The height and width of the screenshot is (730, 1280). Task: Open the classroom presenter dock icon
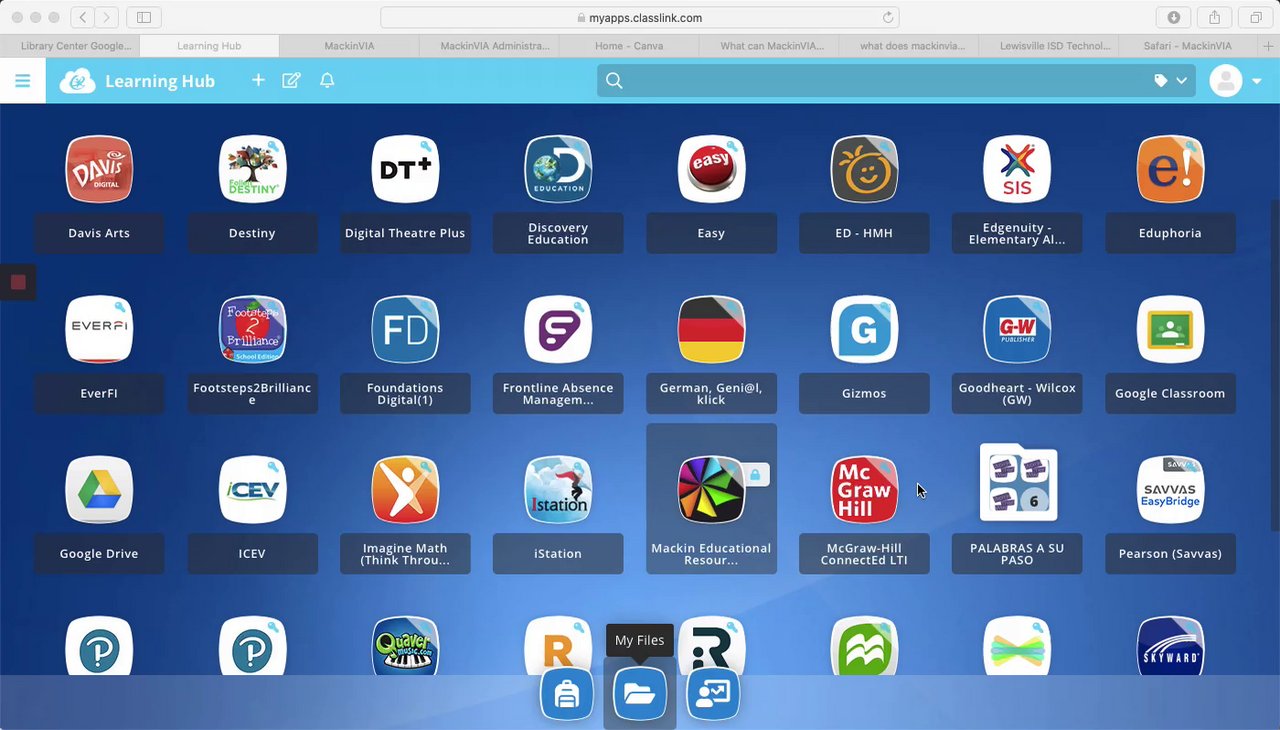pos(713,694)
